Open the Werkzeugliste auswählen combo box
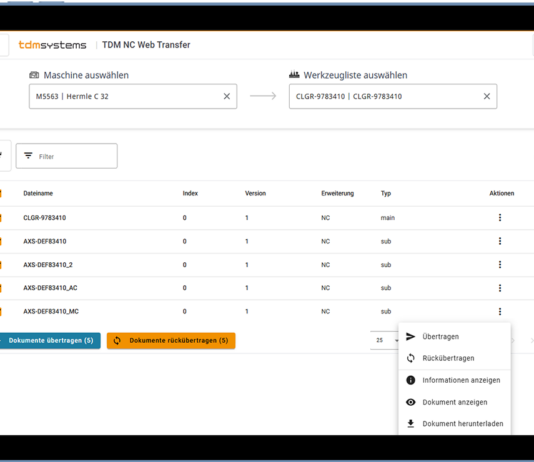The width and height of the screenshot is (534, 462). [393, 96]
